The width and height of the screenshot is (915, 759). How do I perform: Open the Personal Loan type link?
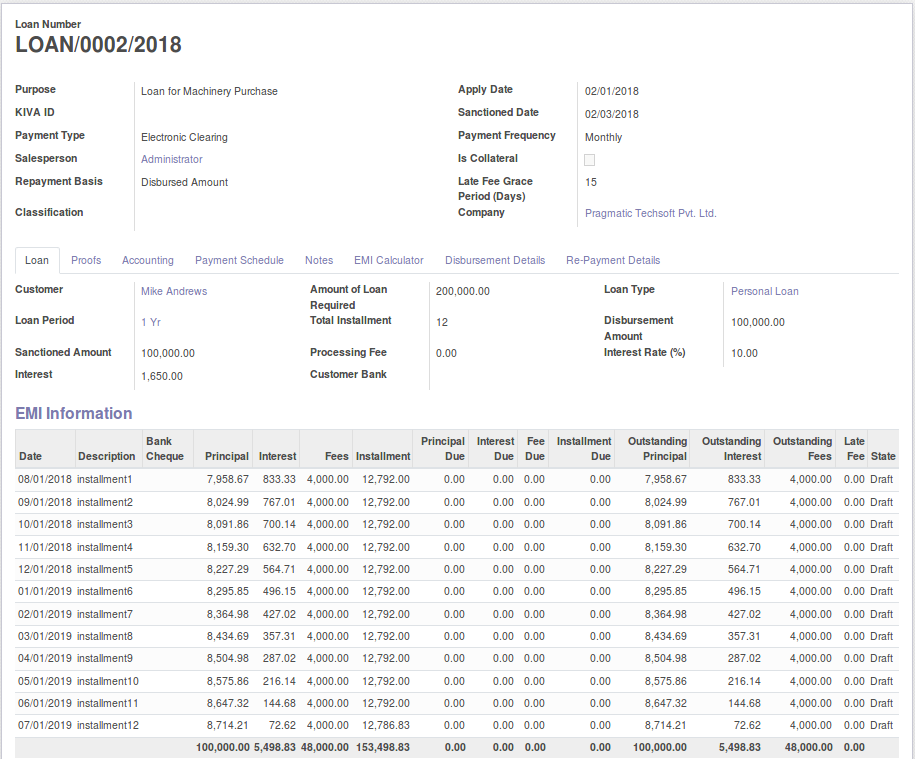764,291
